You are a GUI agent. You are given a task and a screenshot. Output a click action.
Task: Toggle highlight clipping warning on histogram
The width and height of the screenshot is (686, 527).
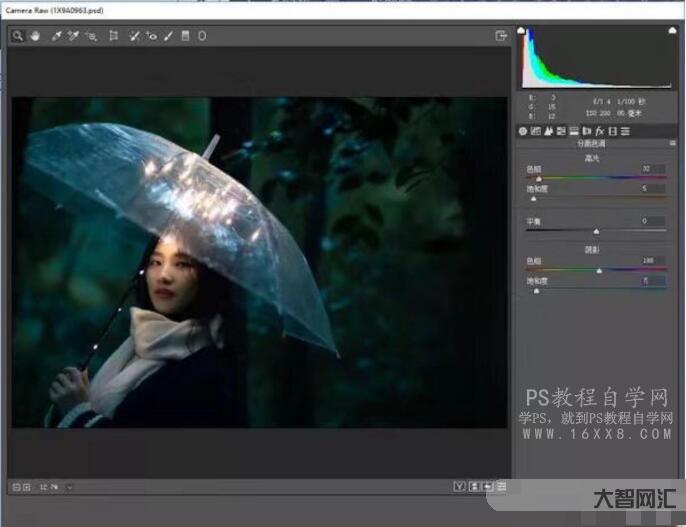(672, 30)
